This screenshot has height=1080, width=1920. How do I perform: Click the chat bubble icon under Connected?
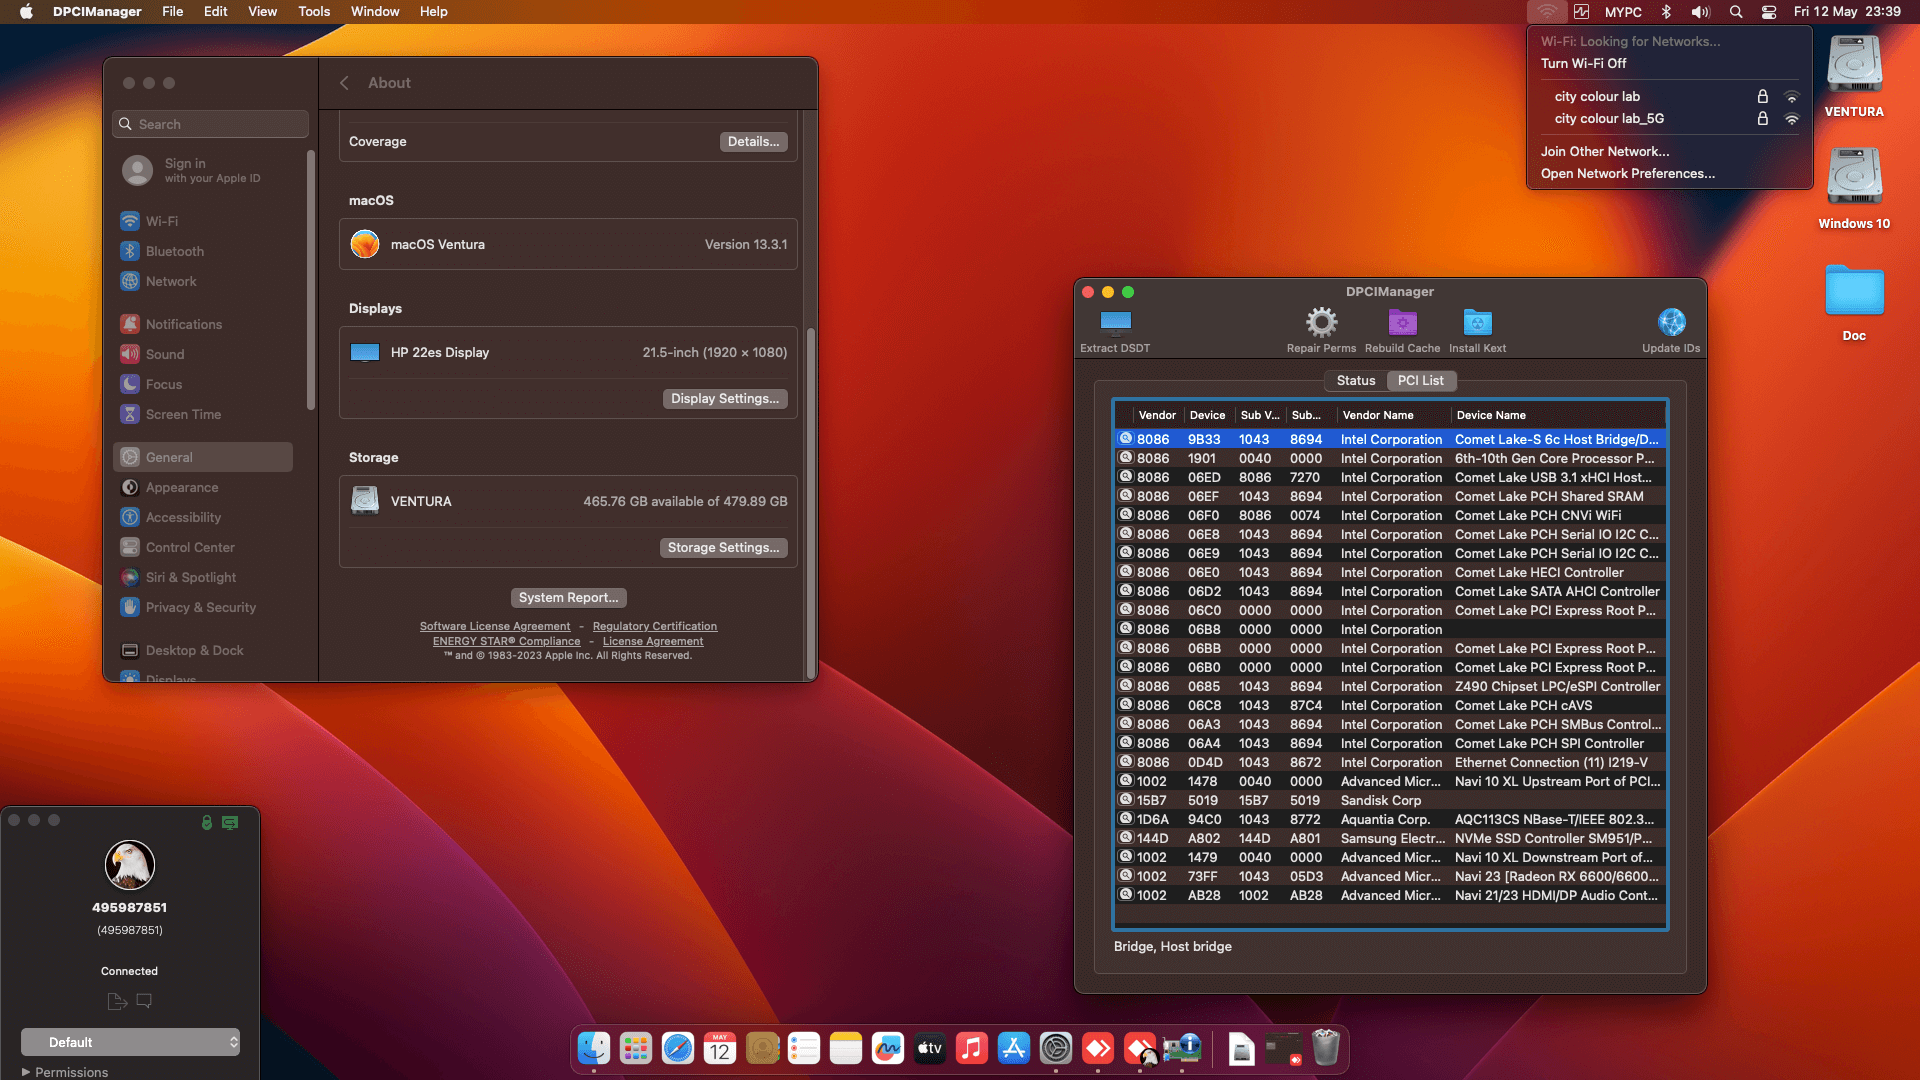pos(144,1001)
